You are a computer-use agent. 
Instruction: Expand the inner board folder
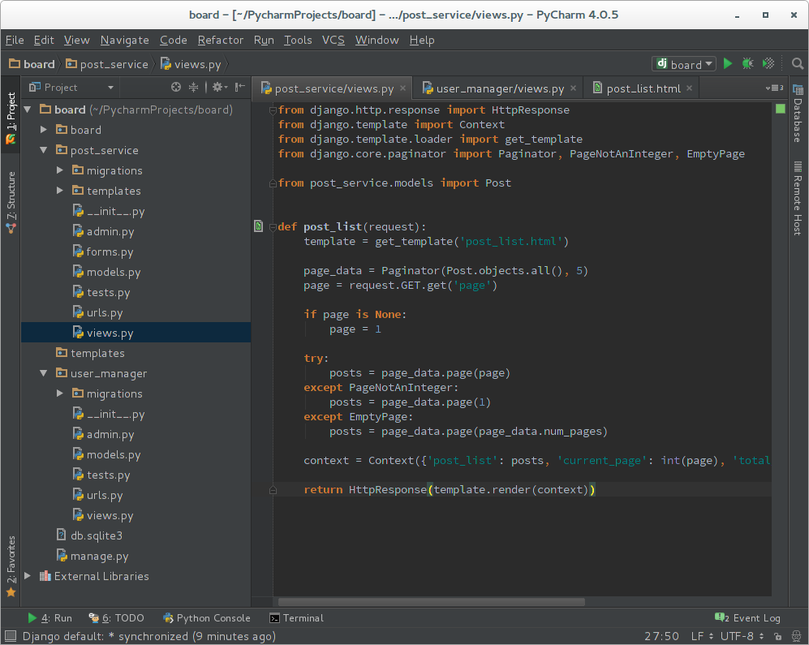(44, 130)
